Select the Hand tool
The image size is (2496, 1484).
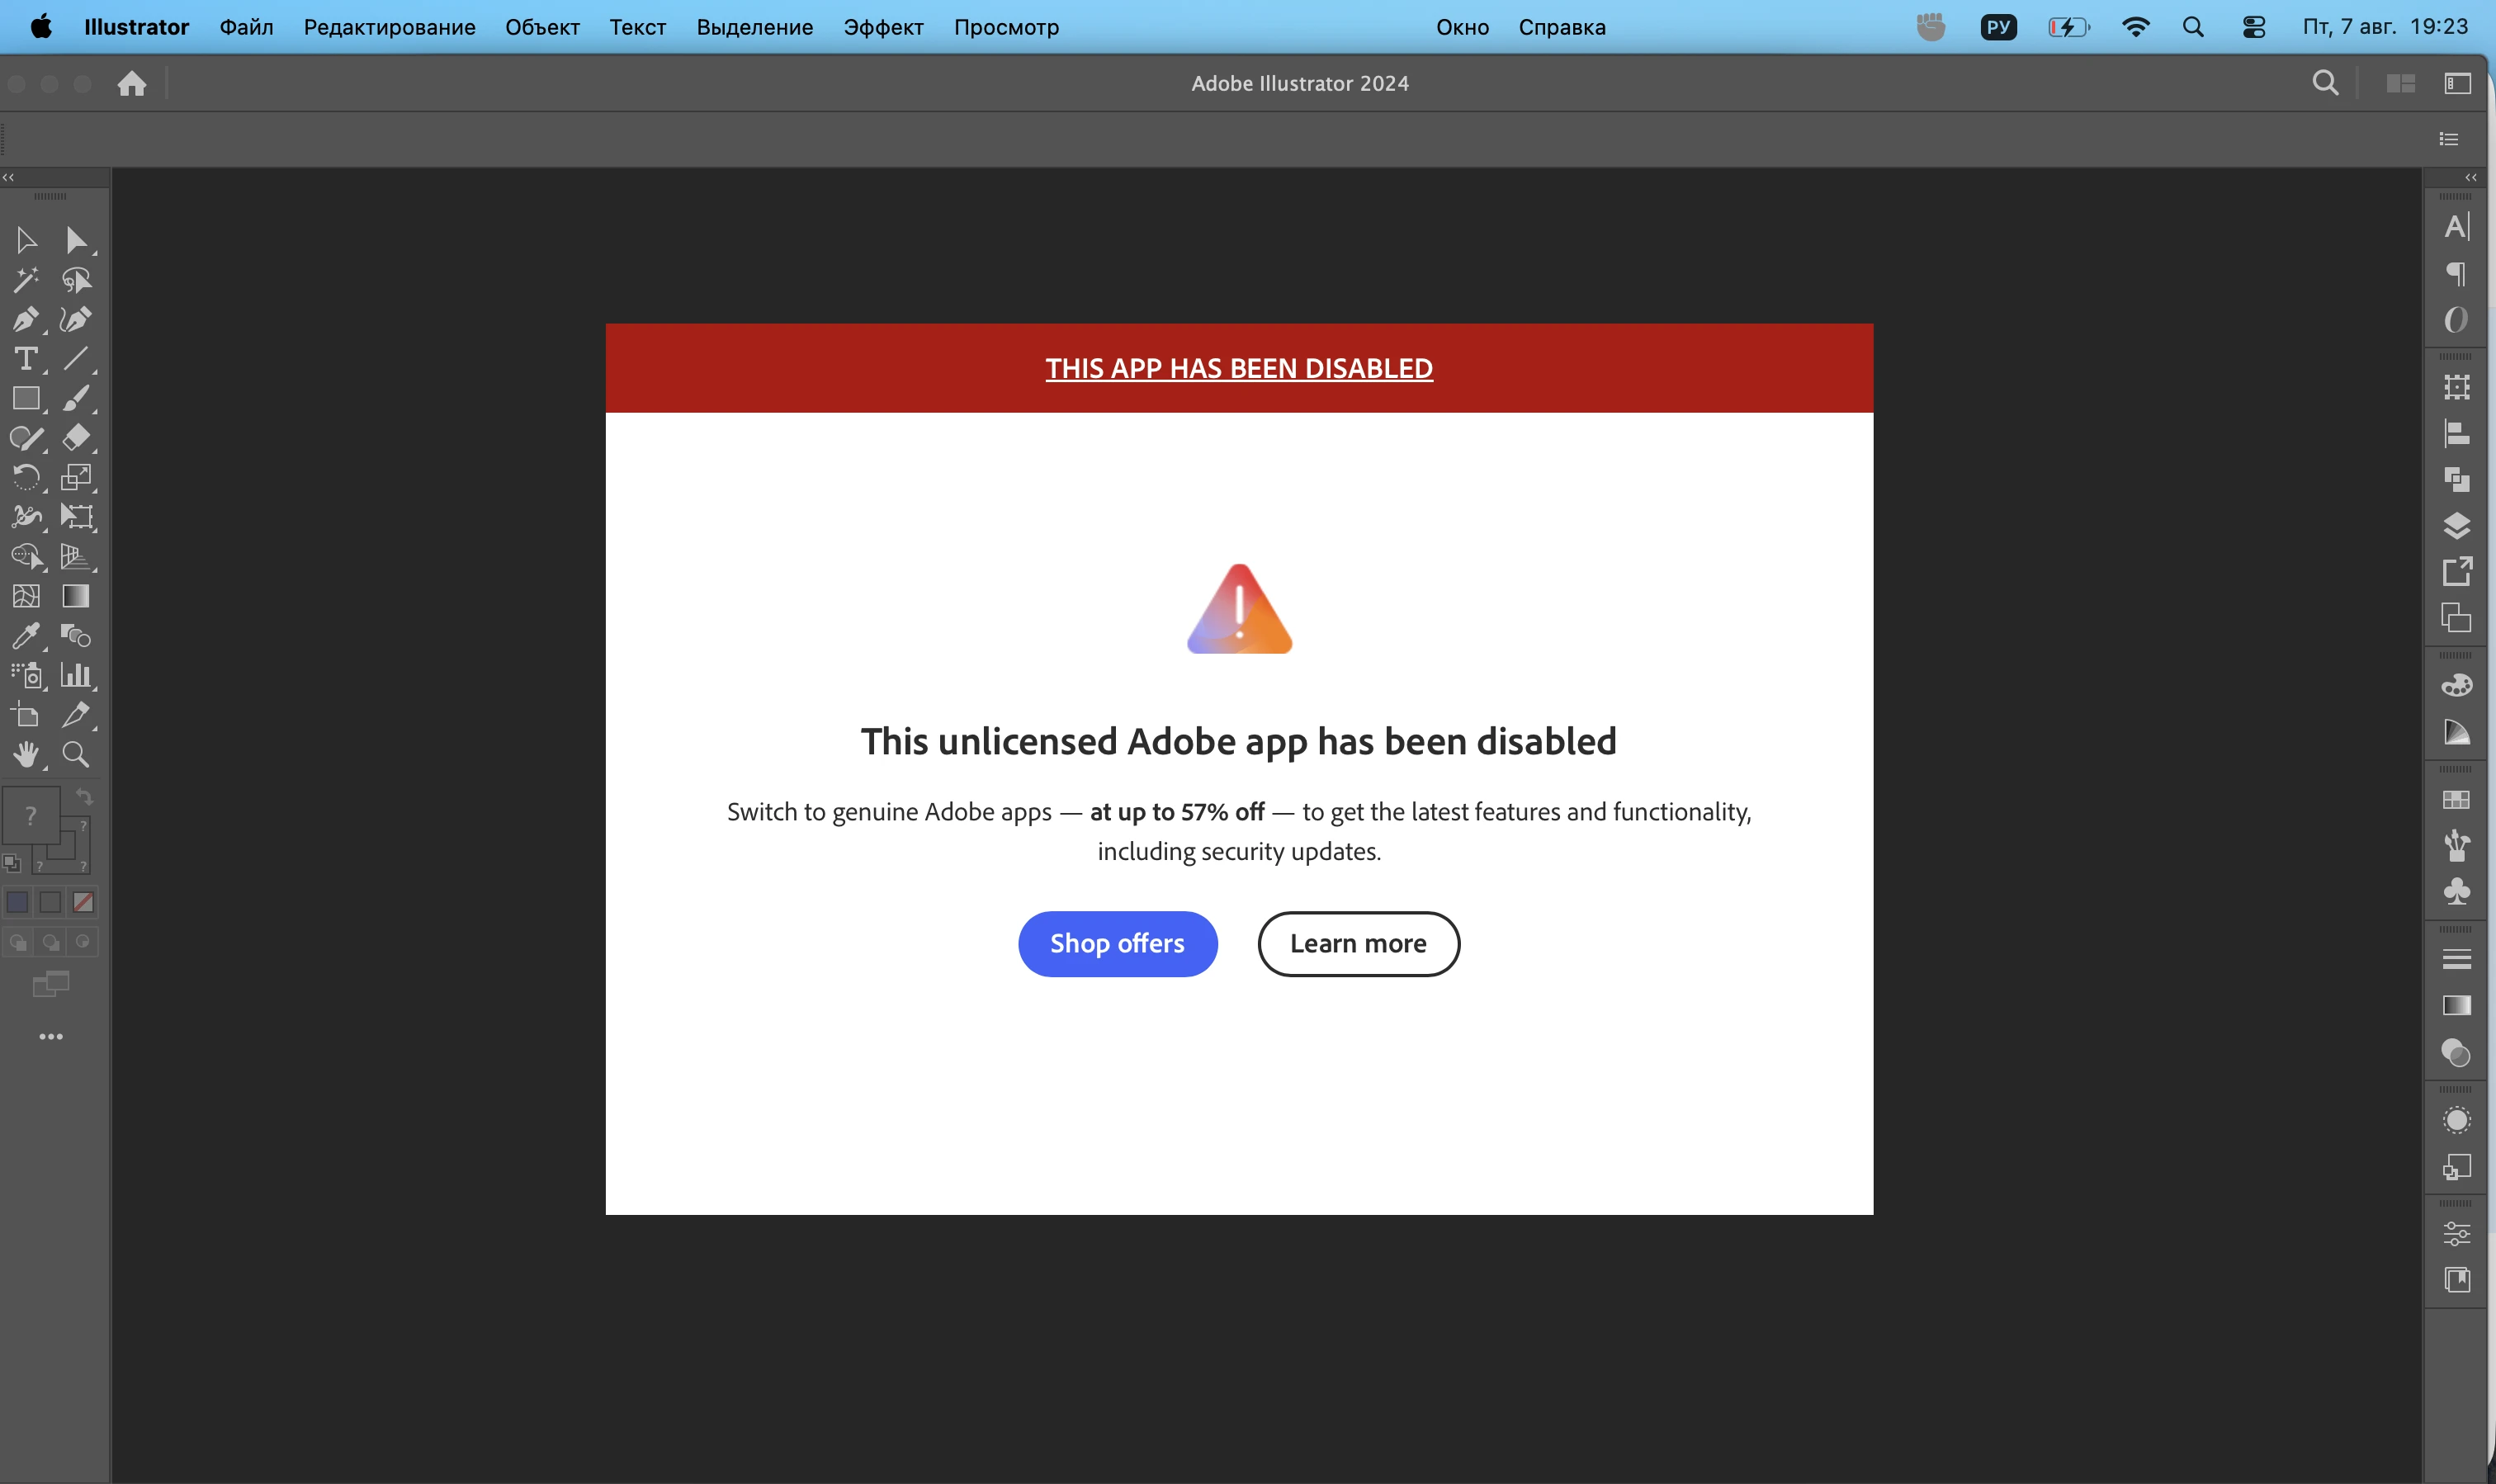tap(26, 754)
